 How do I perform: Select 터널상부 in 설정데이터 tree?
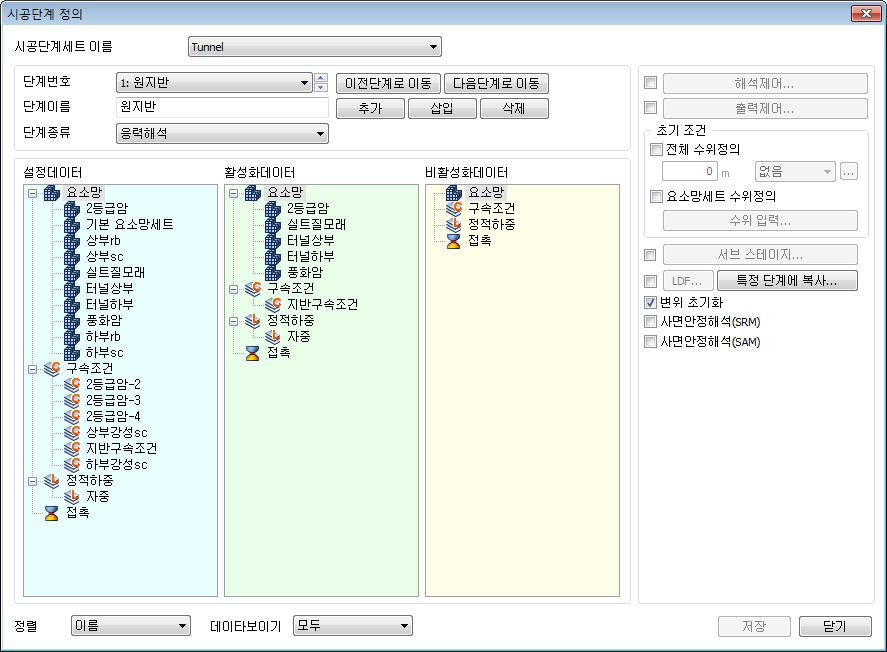click(x=110, y=288)
